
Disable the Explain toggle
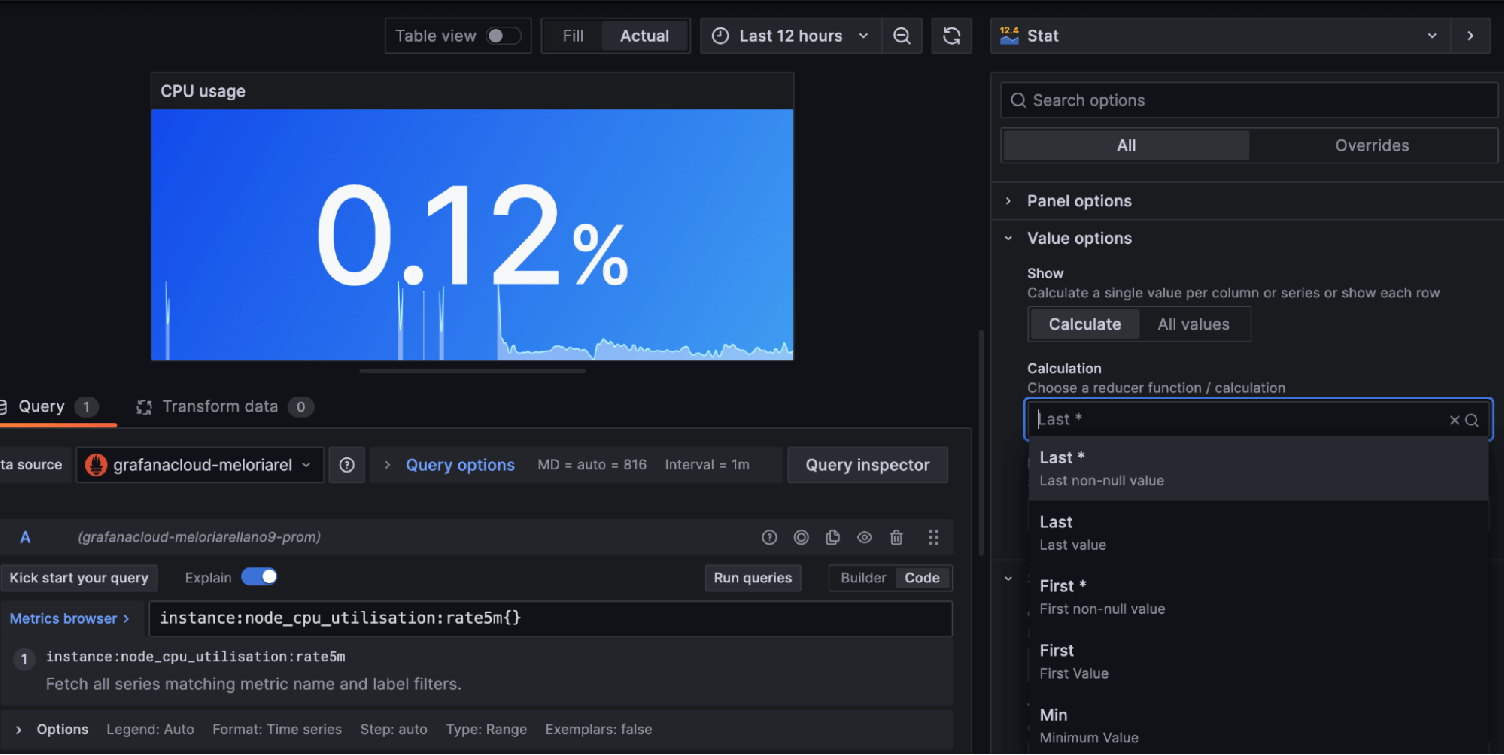[259, 577]
